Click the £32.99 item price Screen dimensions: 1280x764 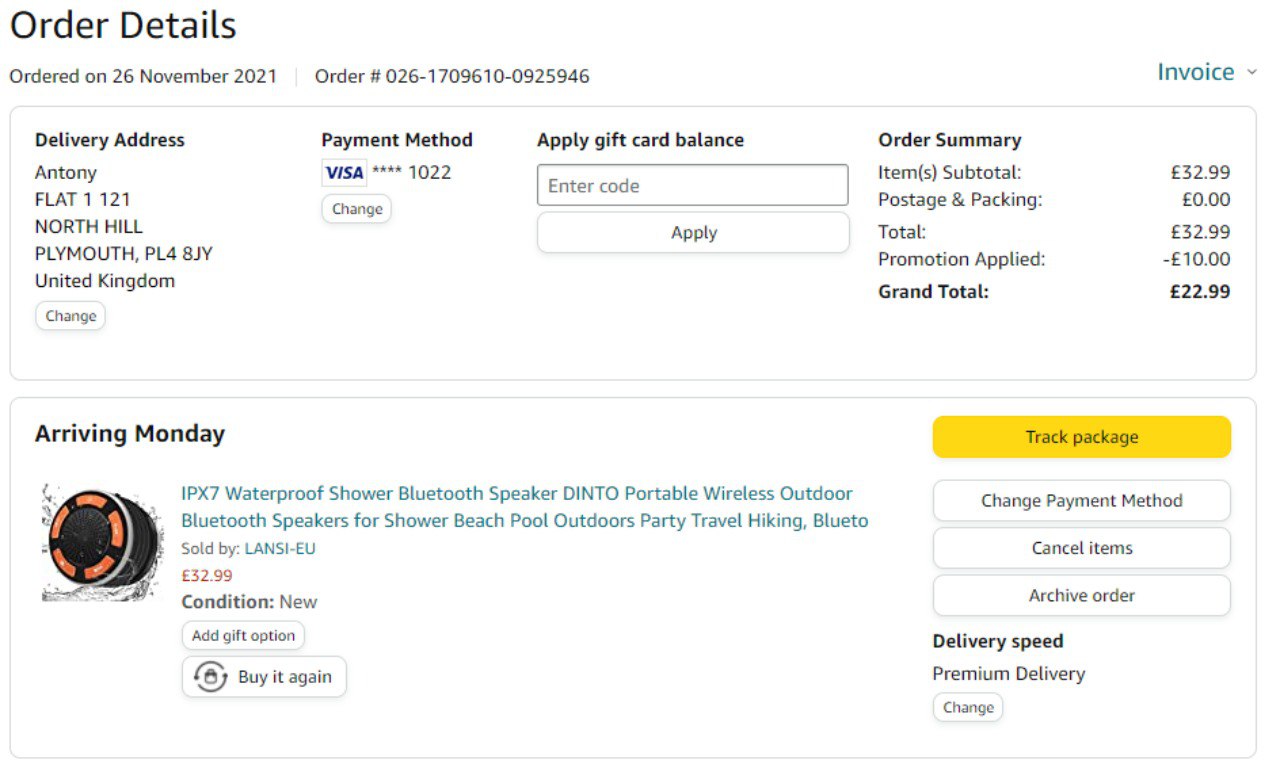coord(207,576)
